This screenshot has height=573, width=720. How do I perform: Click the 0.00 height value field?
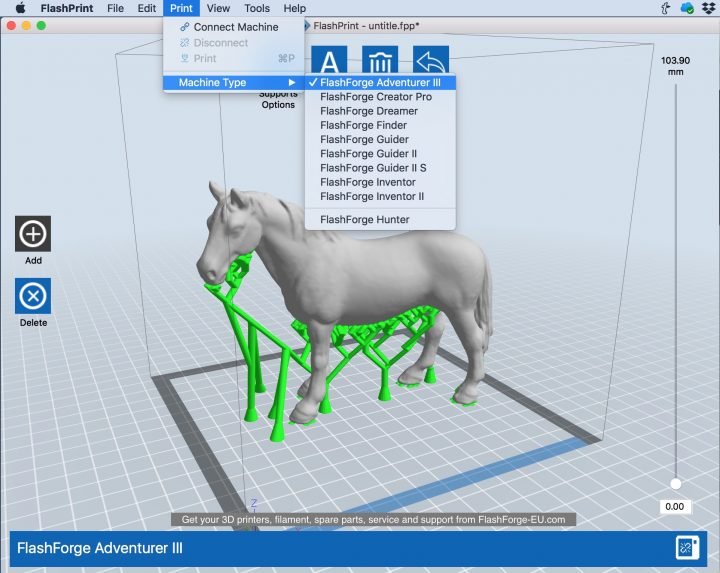click(x=675, y=507)
